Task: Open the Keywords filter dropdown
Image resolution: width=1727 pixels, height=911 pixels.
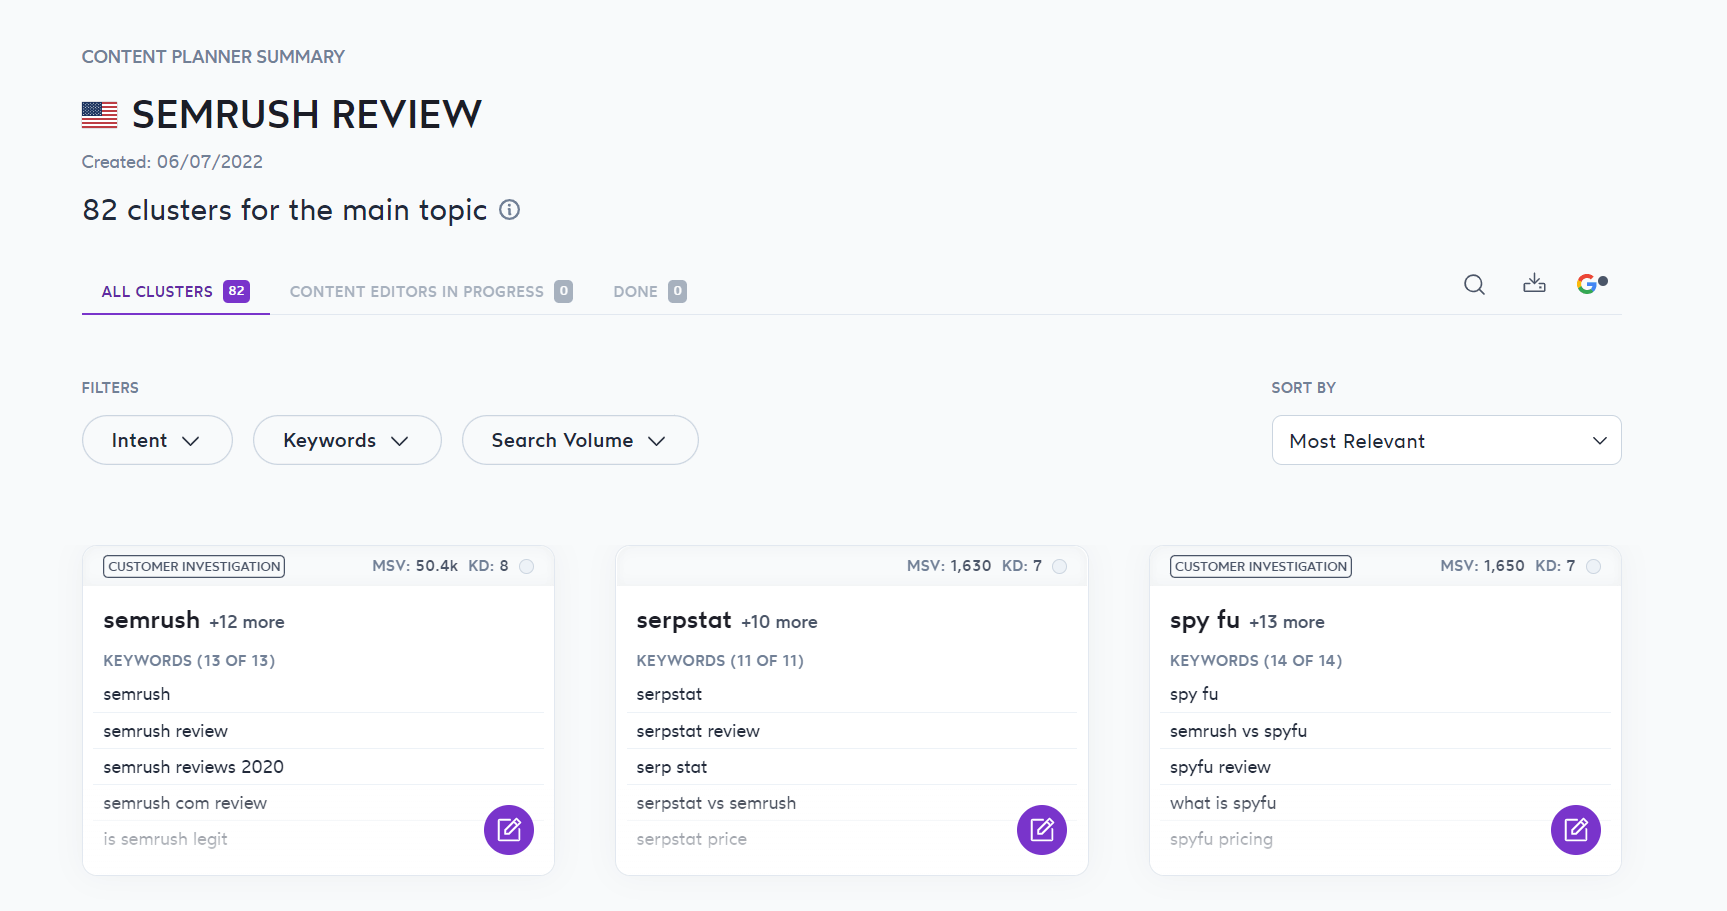Action: [x=346, y=440]
